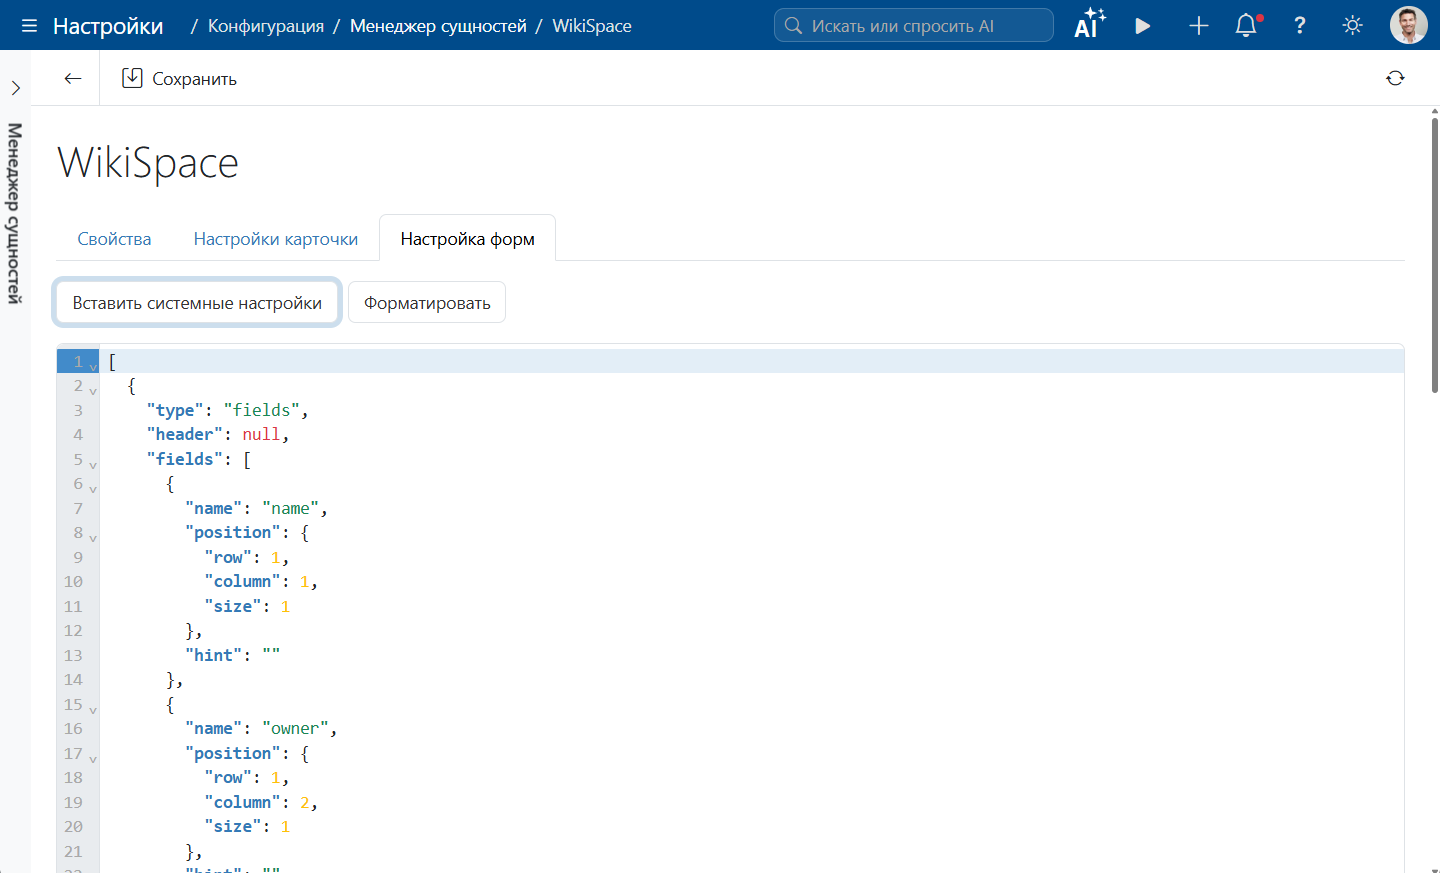Open help question mark icon
This screenshot has width=1440, height=873.
point(1300,26)
